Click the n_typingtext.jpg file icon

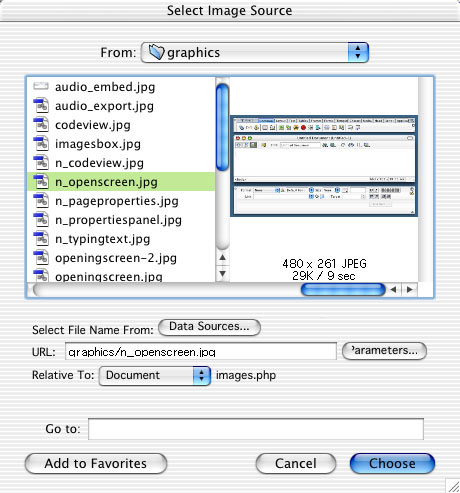click(x=41, y=239)
